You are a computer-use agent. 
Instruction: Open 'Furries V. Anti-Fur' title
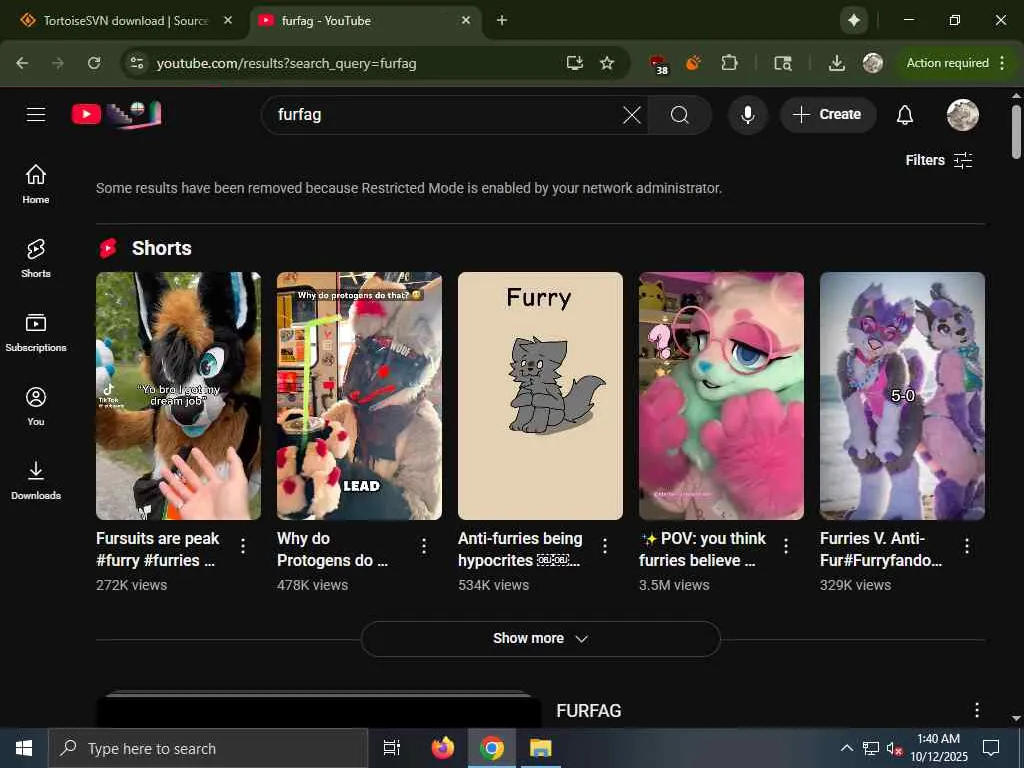point(881,549)
